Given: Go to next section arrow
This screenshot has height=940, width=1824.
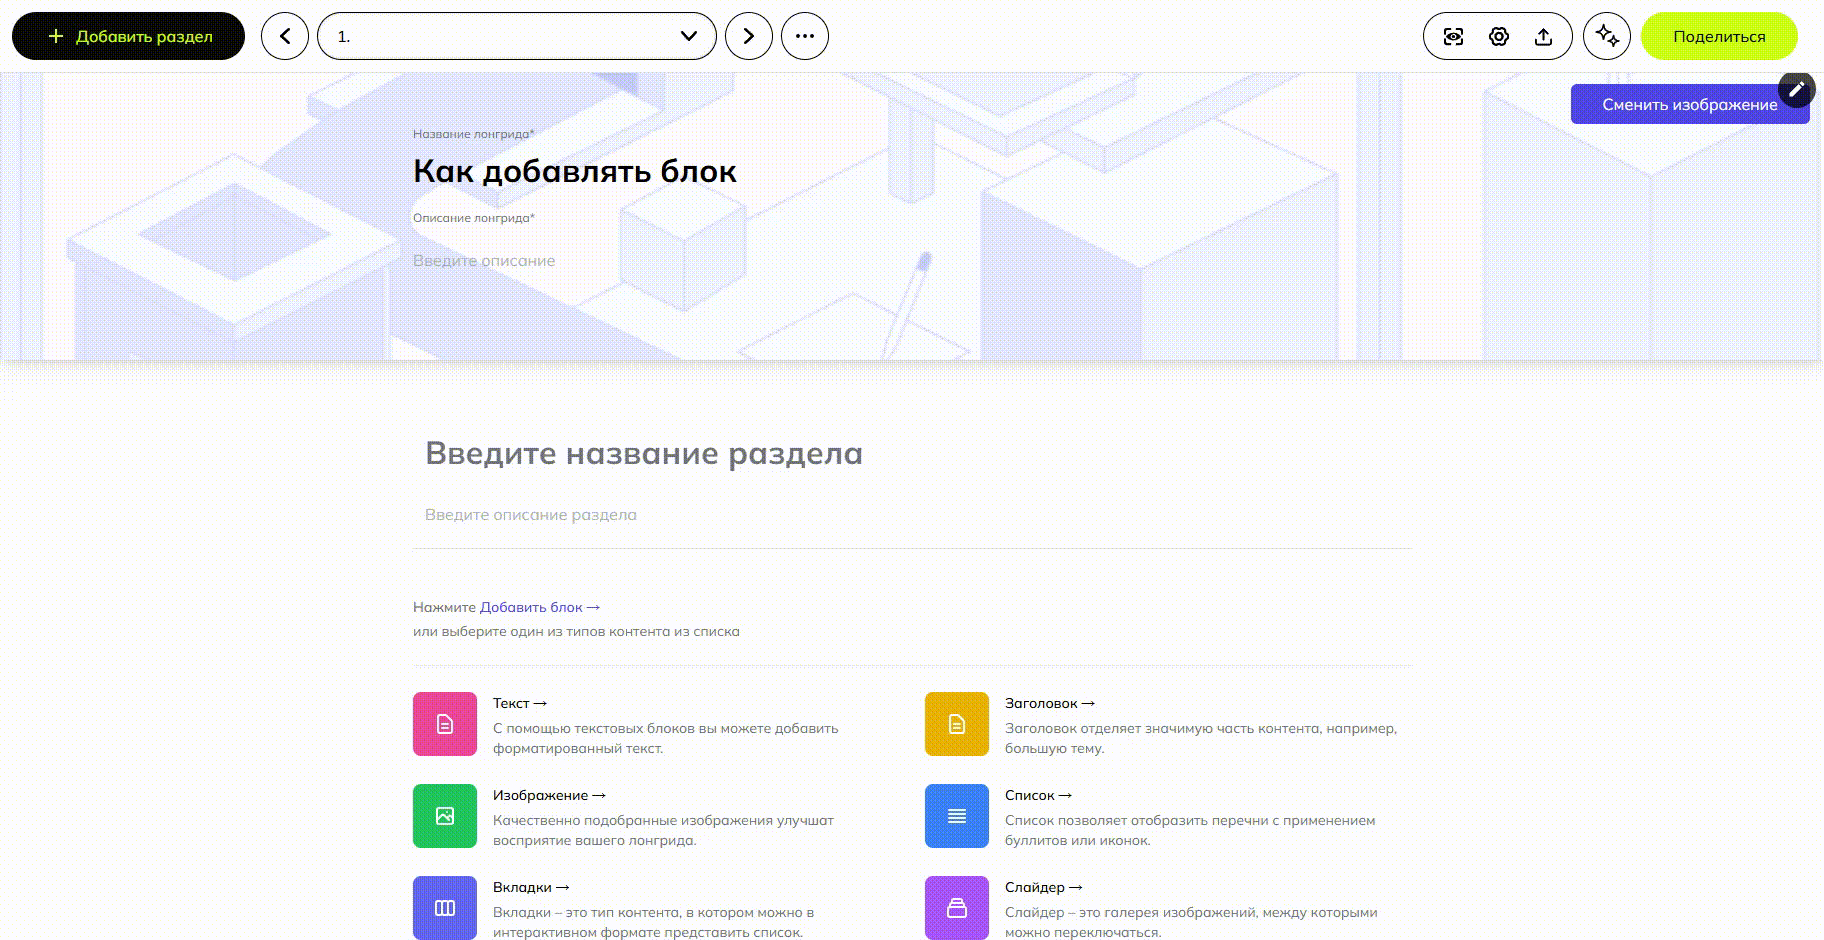Looking at the screenshot, I should pyautogui.click(x=749, y=36).
